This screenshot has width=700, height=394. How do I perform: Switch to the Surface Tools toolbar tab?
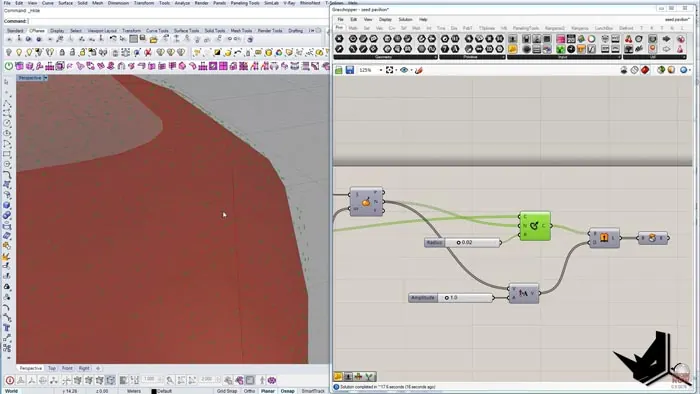(186, 31)
